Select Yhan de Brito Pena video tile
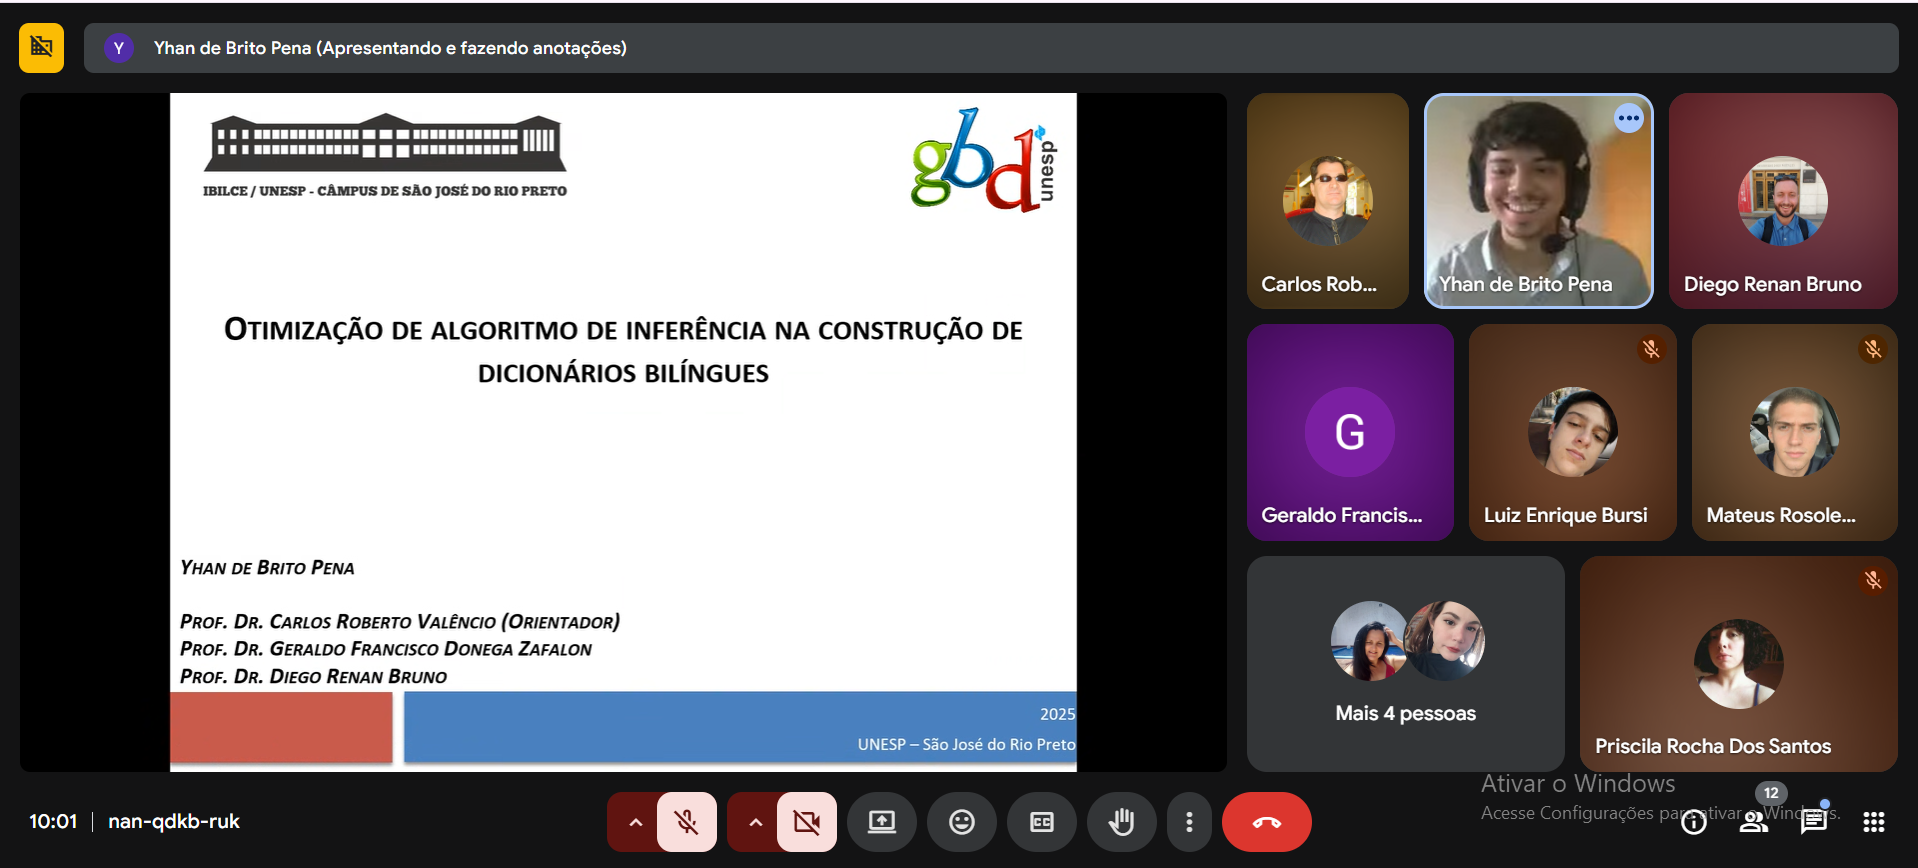The height and width of the screenshot is (868, 1918). 1539,201
